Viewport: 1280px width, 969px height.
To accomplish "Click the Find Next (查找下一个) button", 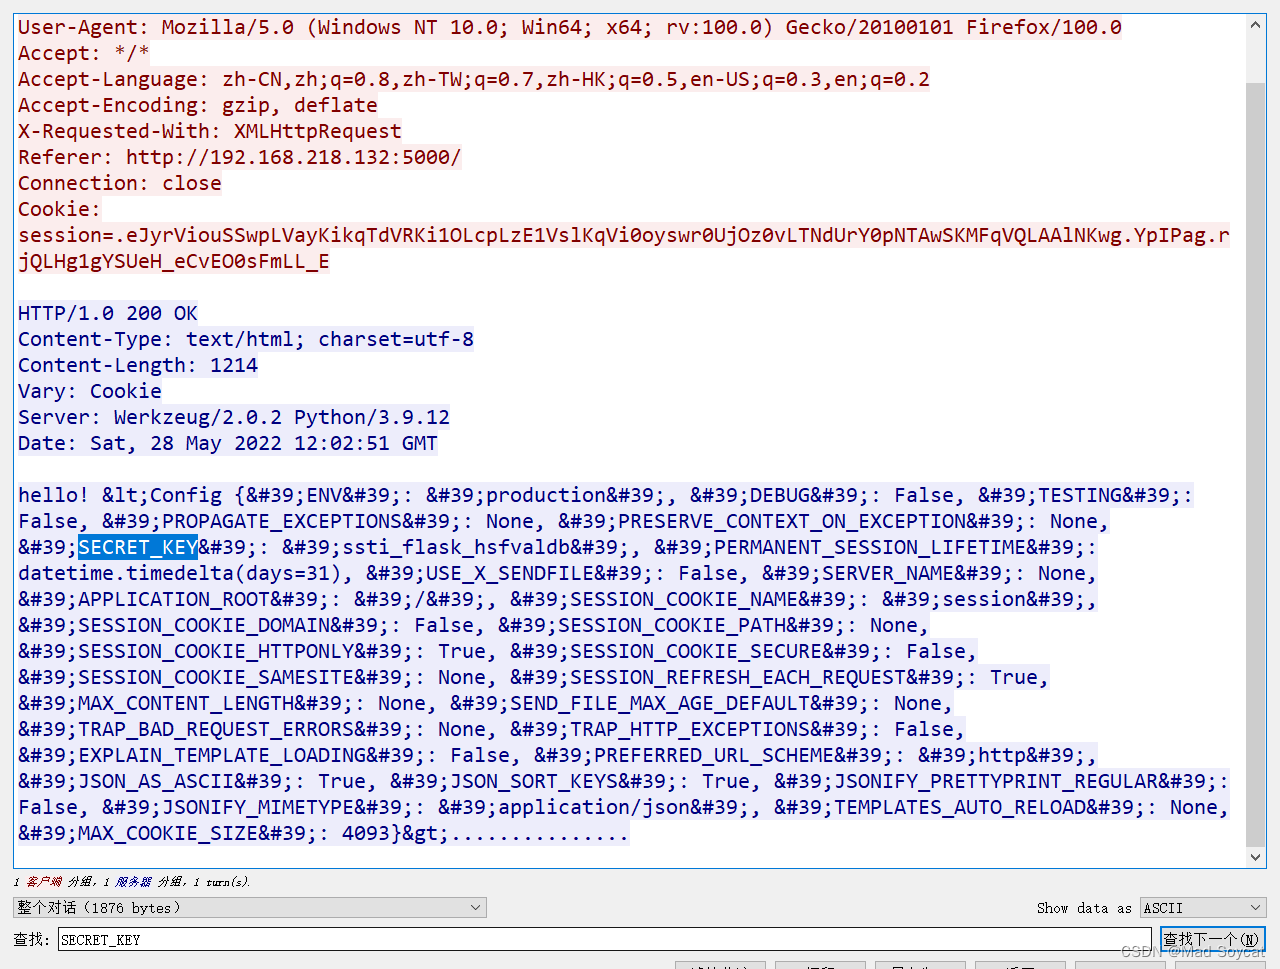I will click(x=1212, y=939).
